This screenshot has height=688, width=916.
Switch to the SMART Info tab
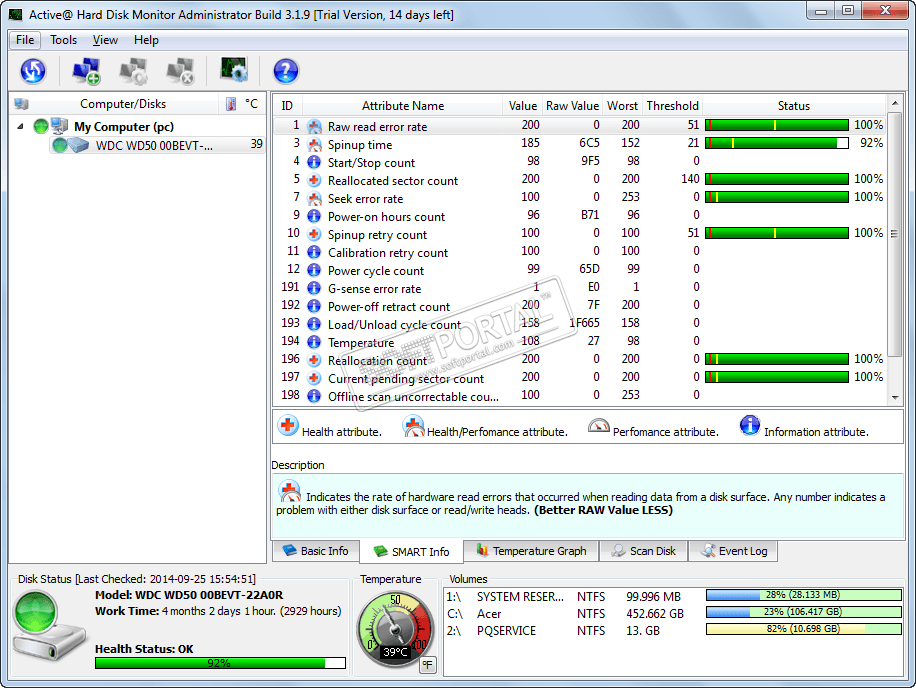411,551
